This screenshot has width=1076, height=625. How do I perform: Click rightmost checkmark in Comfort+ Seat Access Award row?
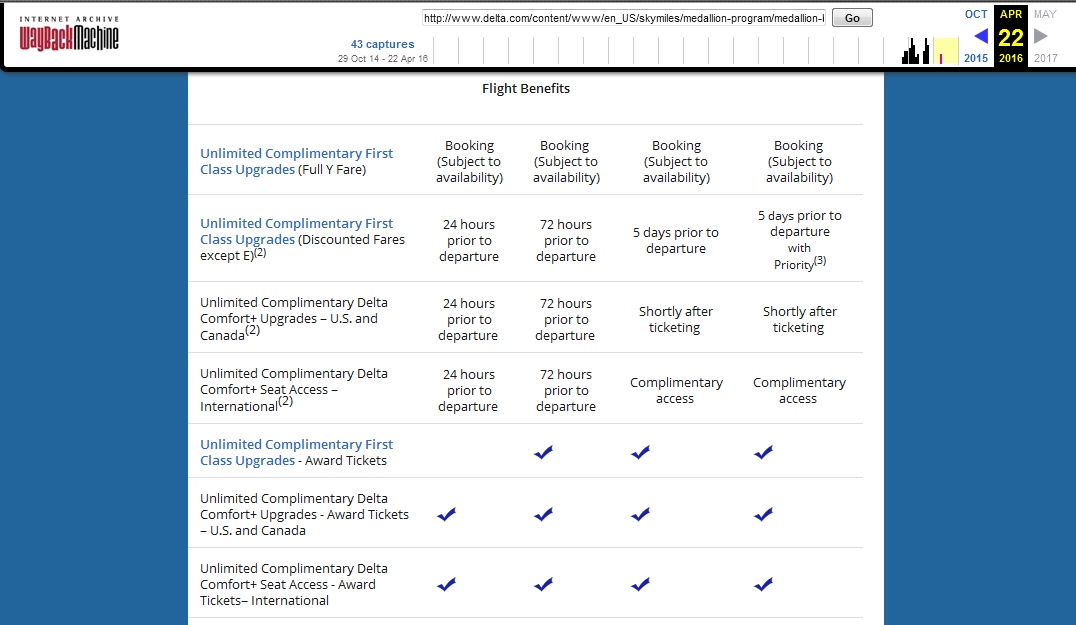click(x=763, y=585)
